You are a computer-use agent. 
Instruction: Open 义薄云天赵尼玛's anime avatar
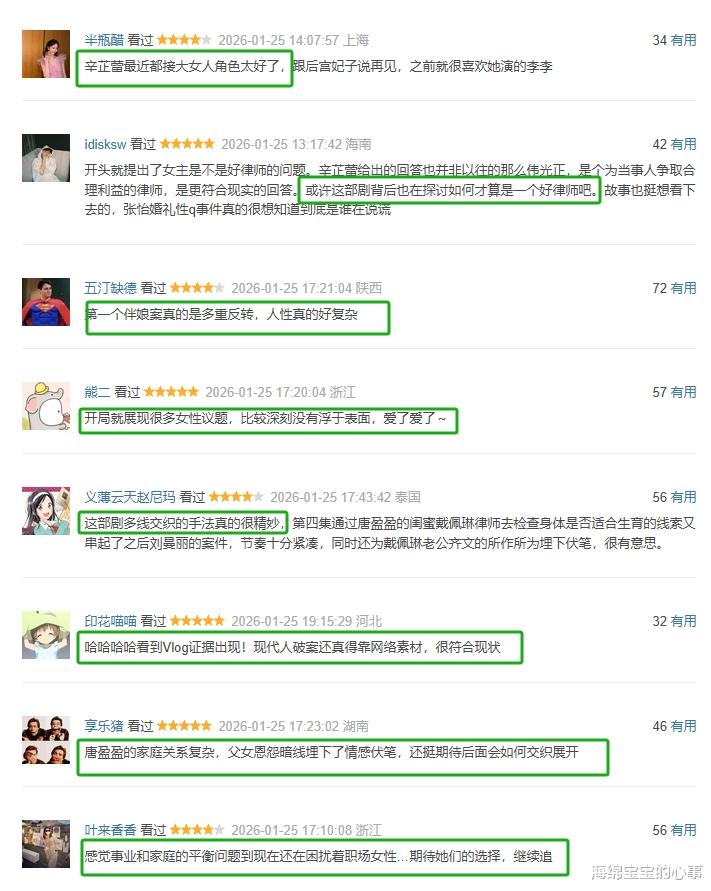46,510
